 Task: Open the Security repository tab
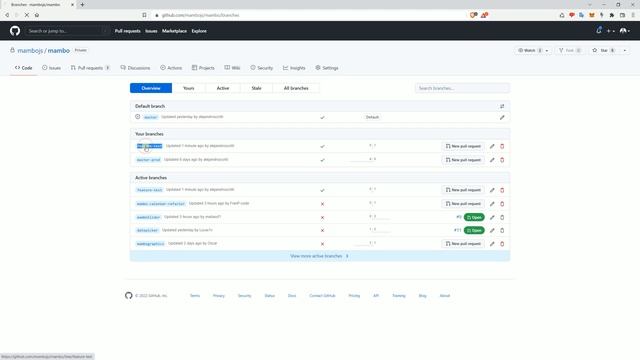[262, 68]
